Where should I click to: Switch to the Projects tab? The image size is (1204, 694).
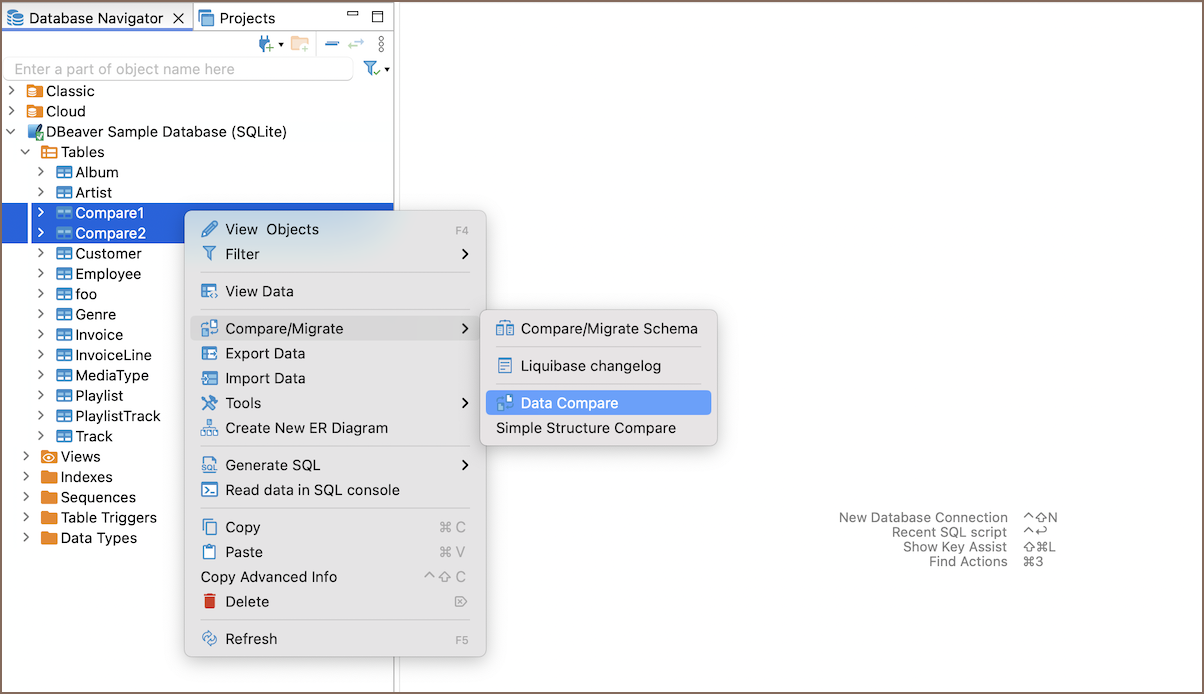(x=237, y=18)
